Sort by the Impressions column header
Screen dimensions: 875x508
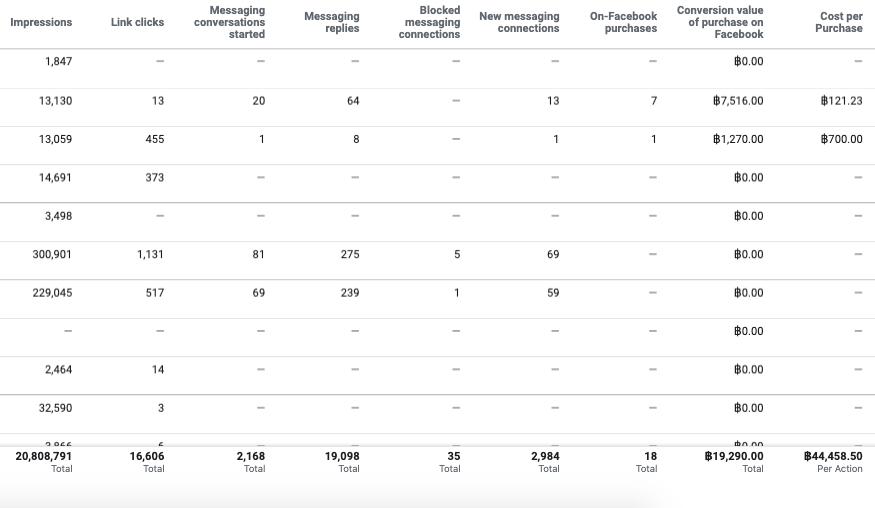tap(41, 22)
